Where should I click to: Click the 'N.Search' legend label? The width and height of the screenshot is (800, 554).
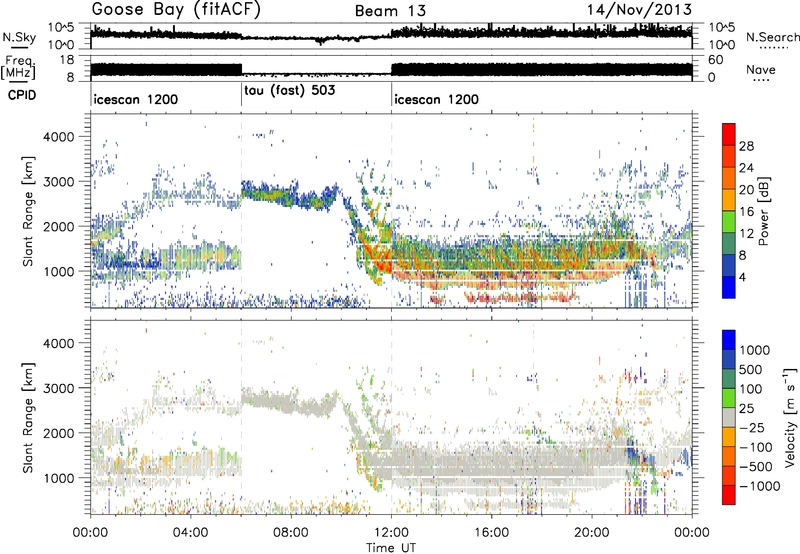[773, 37]
